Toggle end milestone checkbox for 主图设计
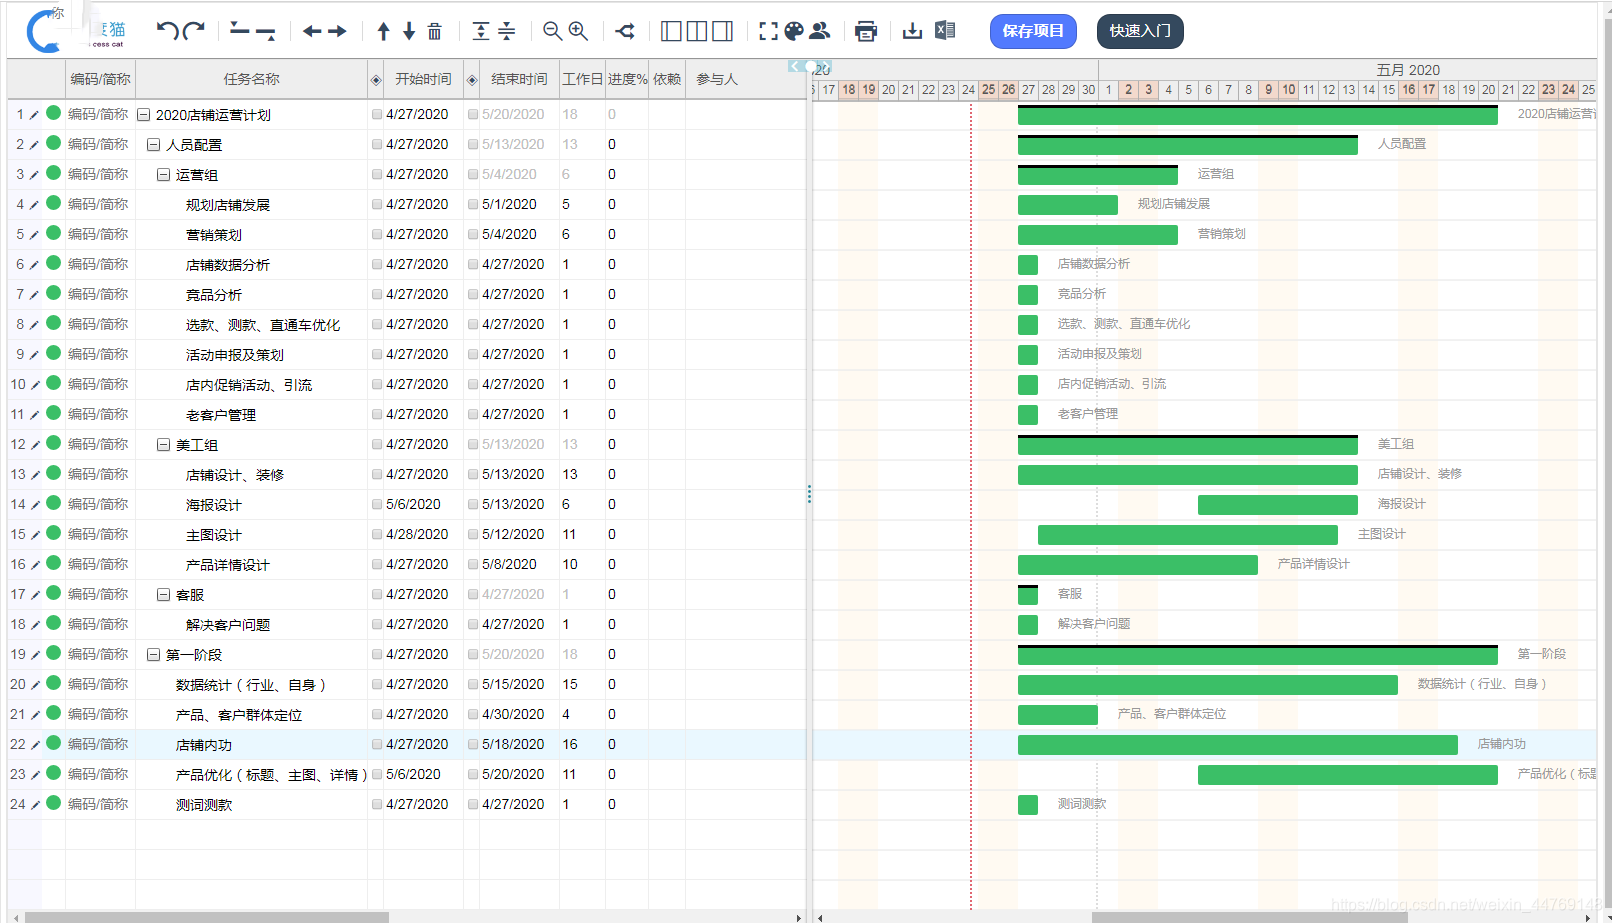 473,535
